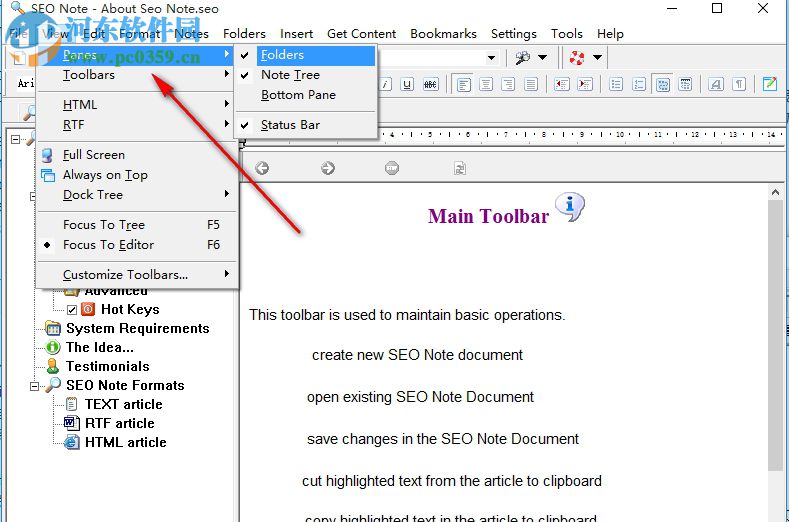Align text right in formatting toolbar
Image resolution: width=789 pixels, height=522 pixels.
pyautogui.click(x=508, y=84)
